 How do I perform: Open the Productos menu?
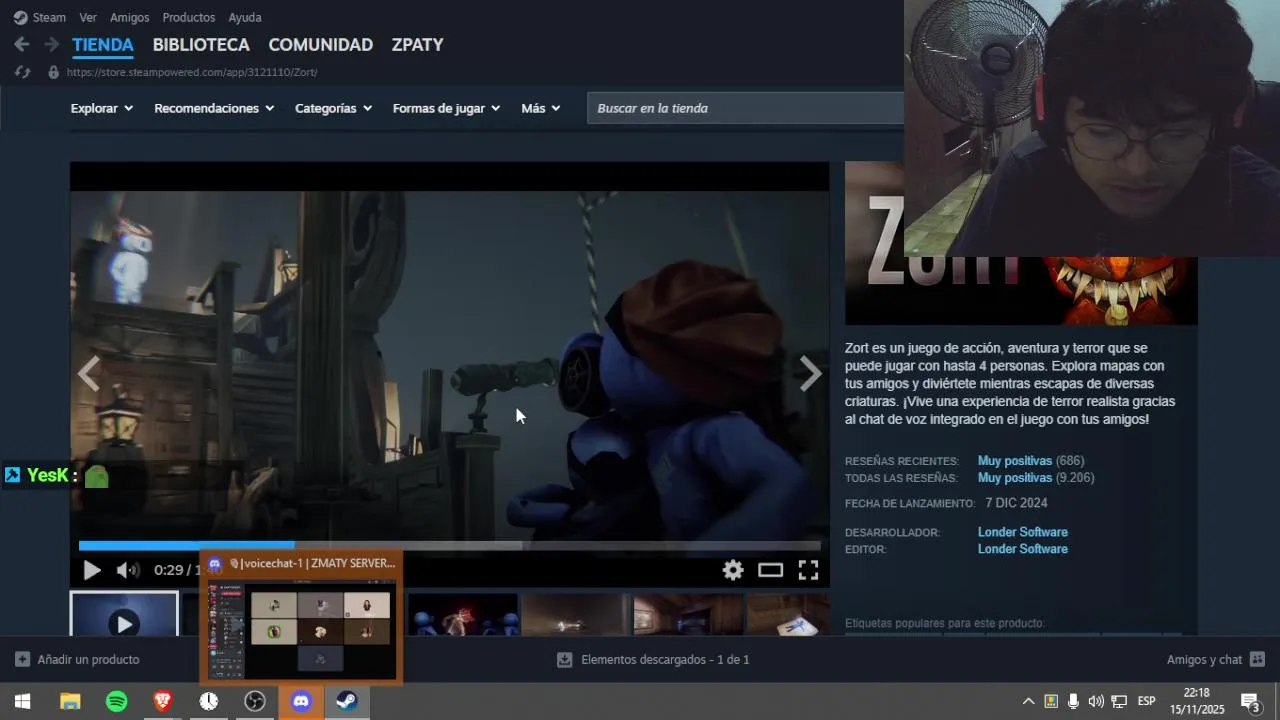pyautogui.click(x=188, y=17)
